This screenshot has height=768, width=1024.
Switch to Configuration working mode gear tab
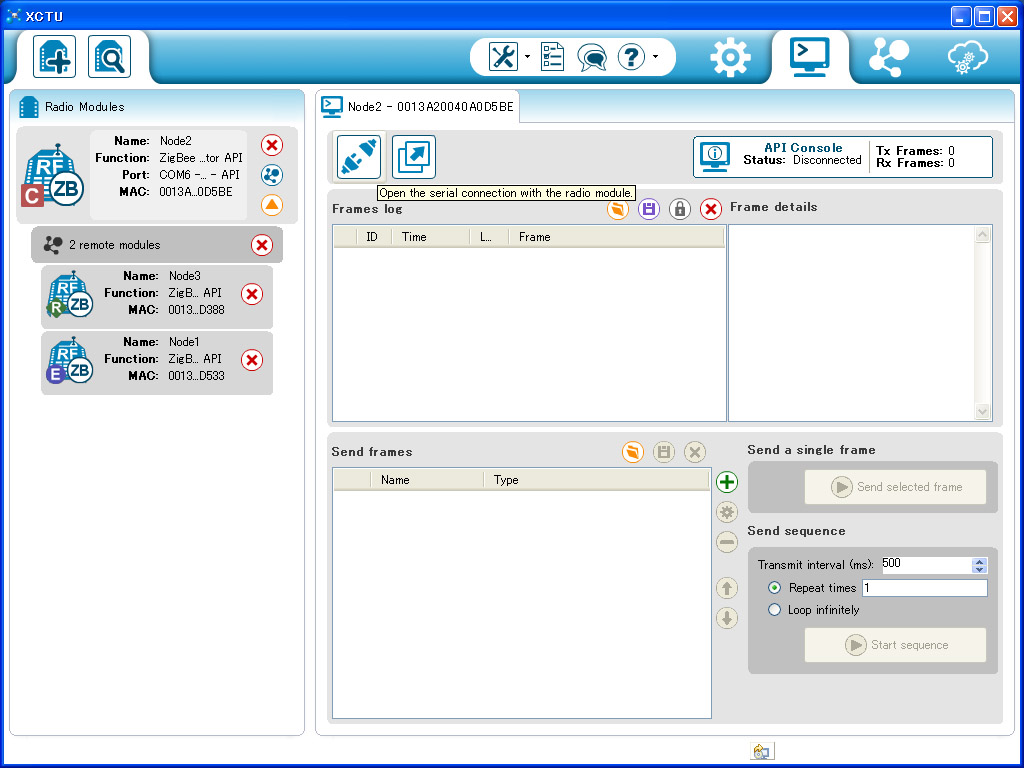tap(729, 57)
